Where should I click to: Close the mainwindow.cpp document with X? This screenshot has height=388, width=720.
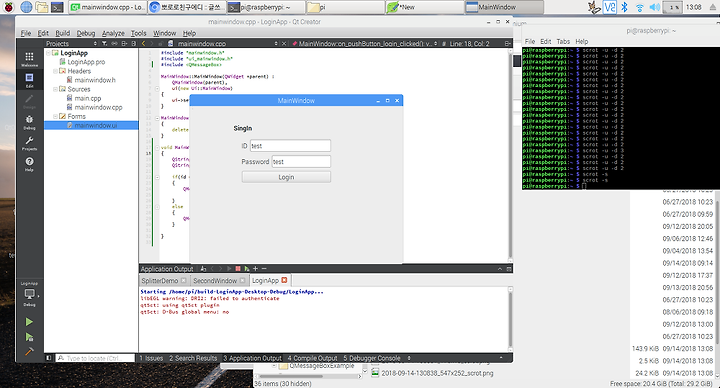(x=284, y=44)
